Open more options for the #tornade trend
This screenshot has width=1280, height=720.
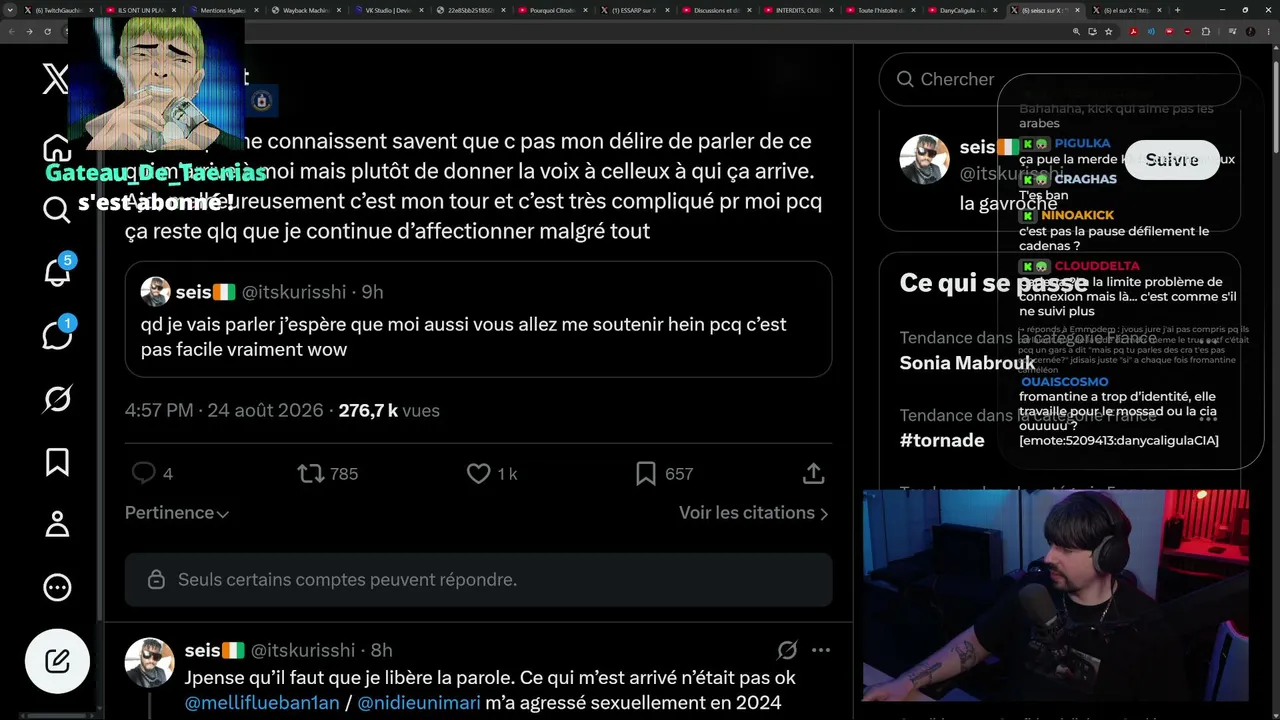1208,418
